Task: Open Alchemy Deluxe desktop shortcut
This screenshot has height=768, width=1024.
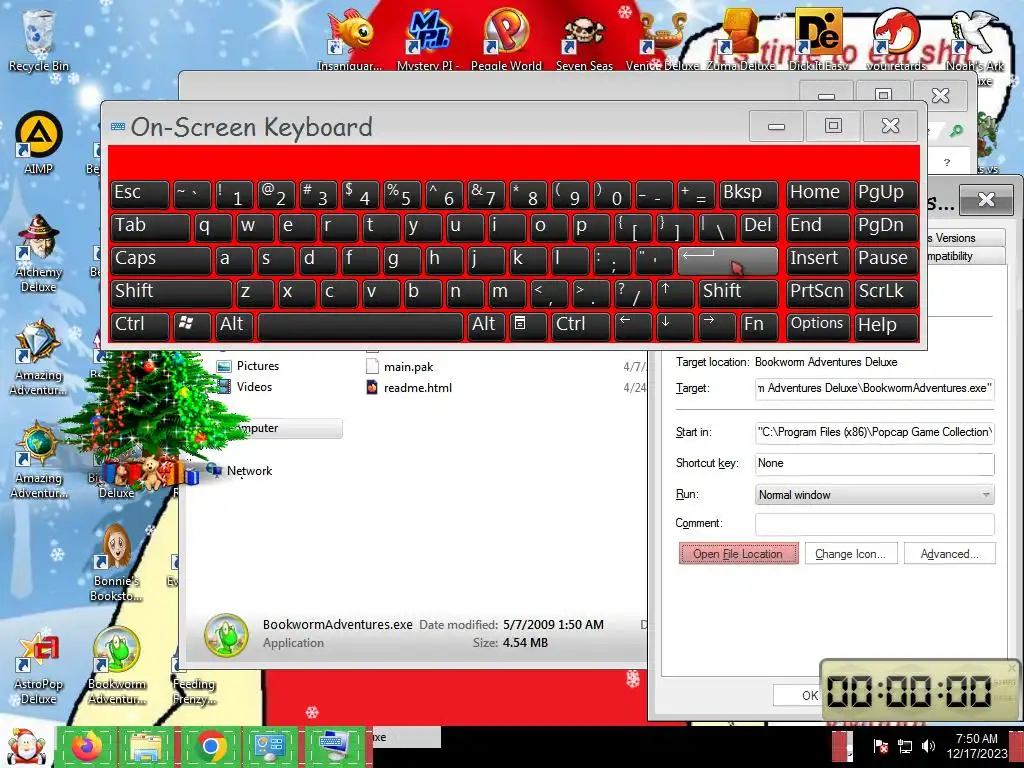Action: pyautogui.click(x=39, y=251)
